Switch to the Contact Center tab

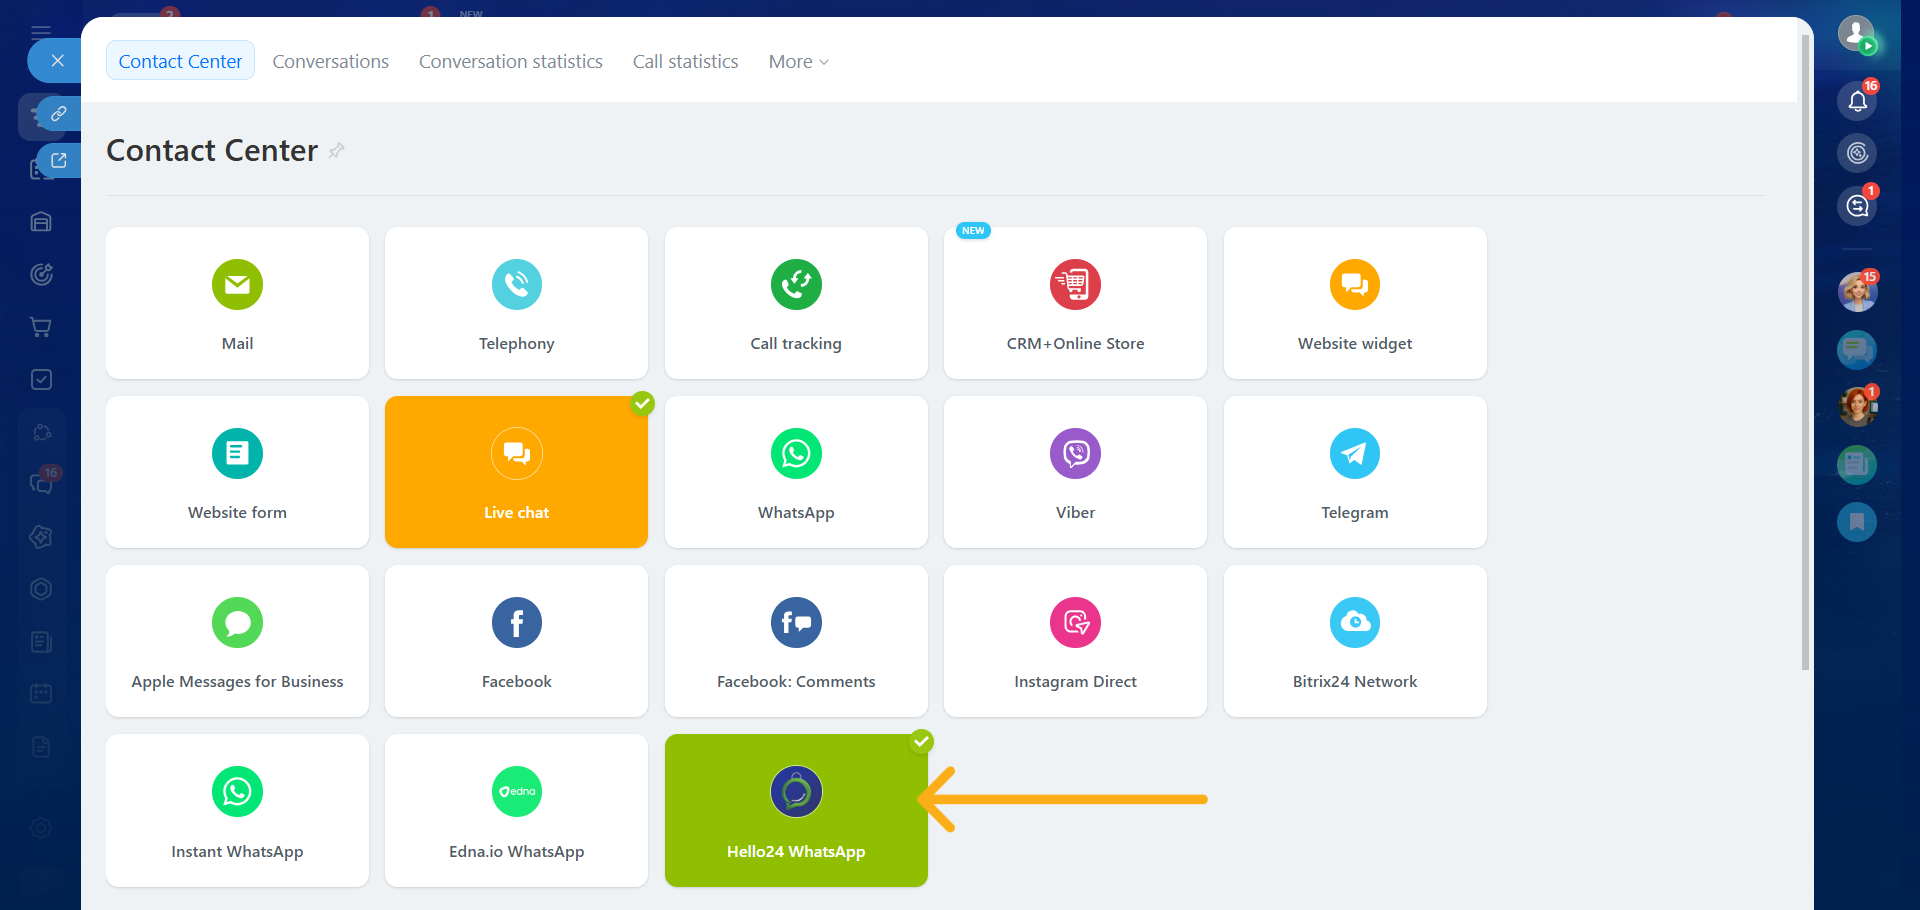click(180, 61)
